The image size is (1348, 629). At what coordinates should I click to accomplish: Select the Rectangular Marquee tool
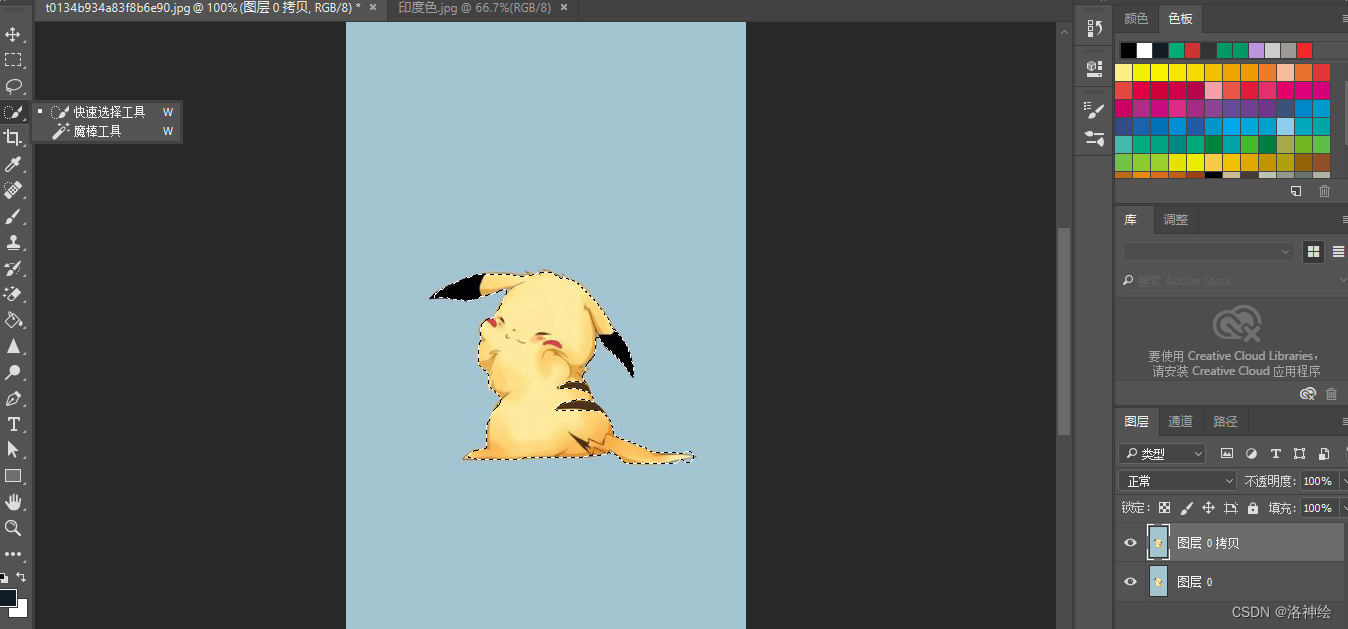point(13,60)
